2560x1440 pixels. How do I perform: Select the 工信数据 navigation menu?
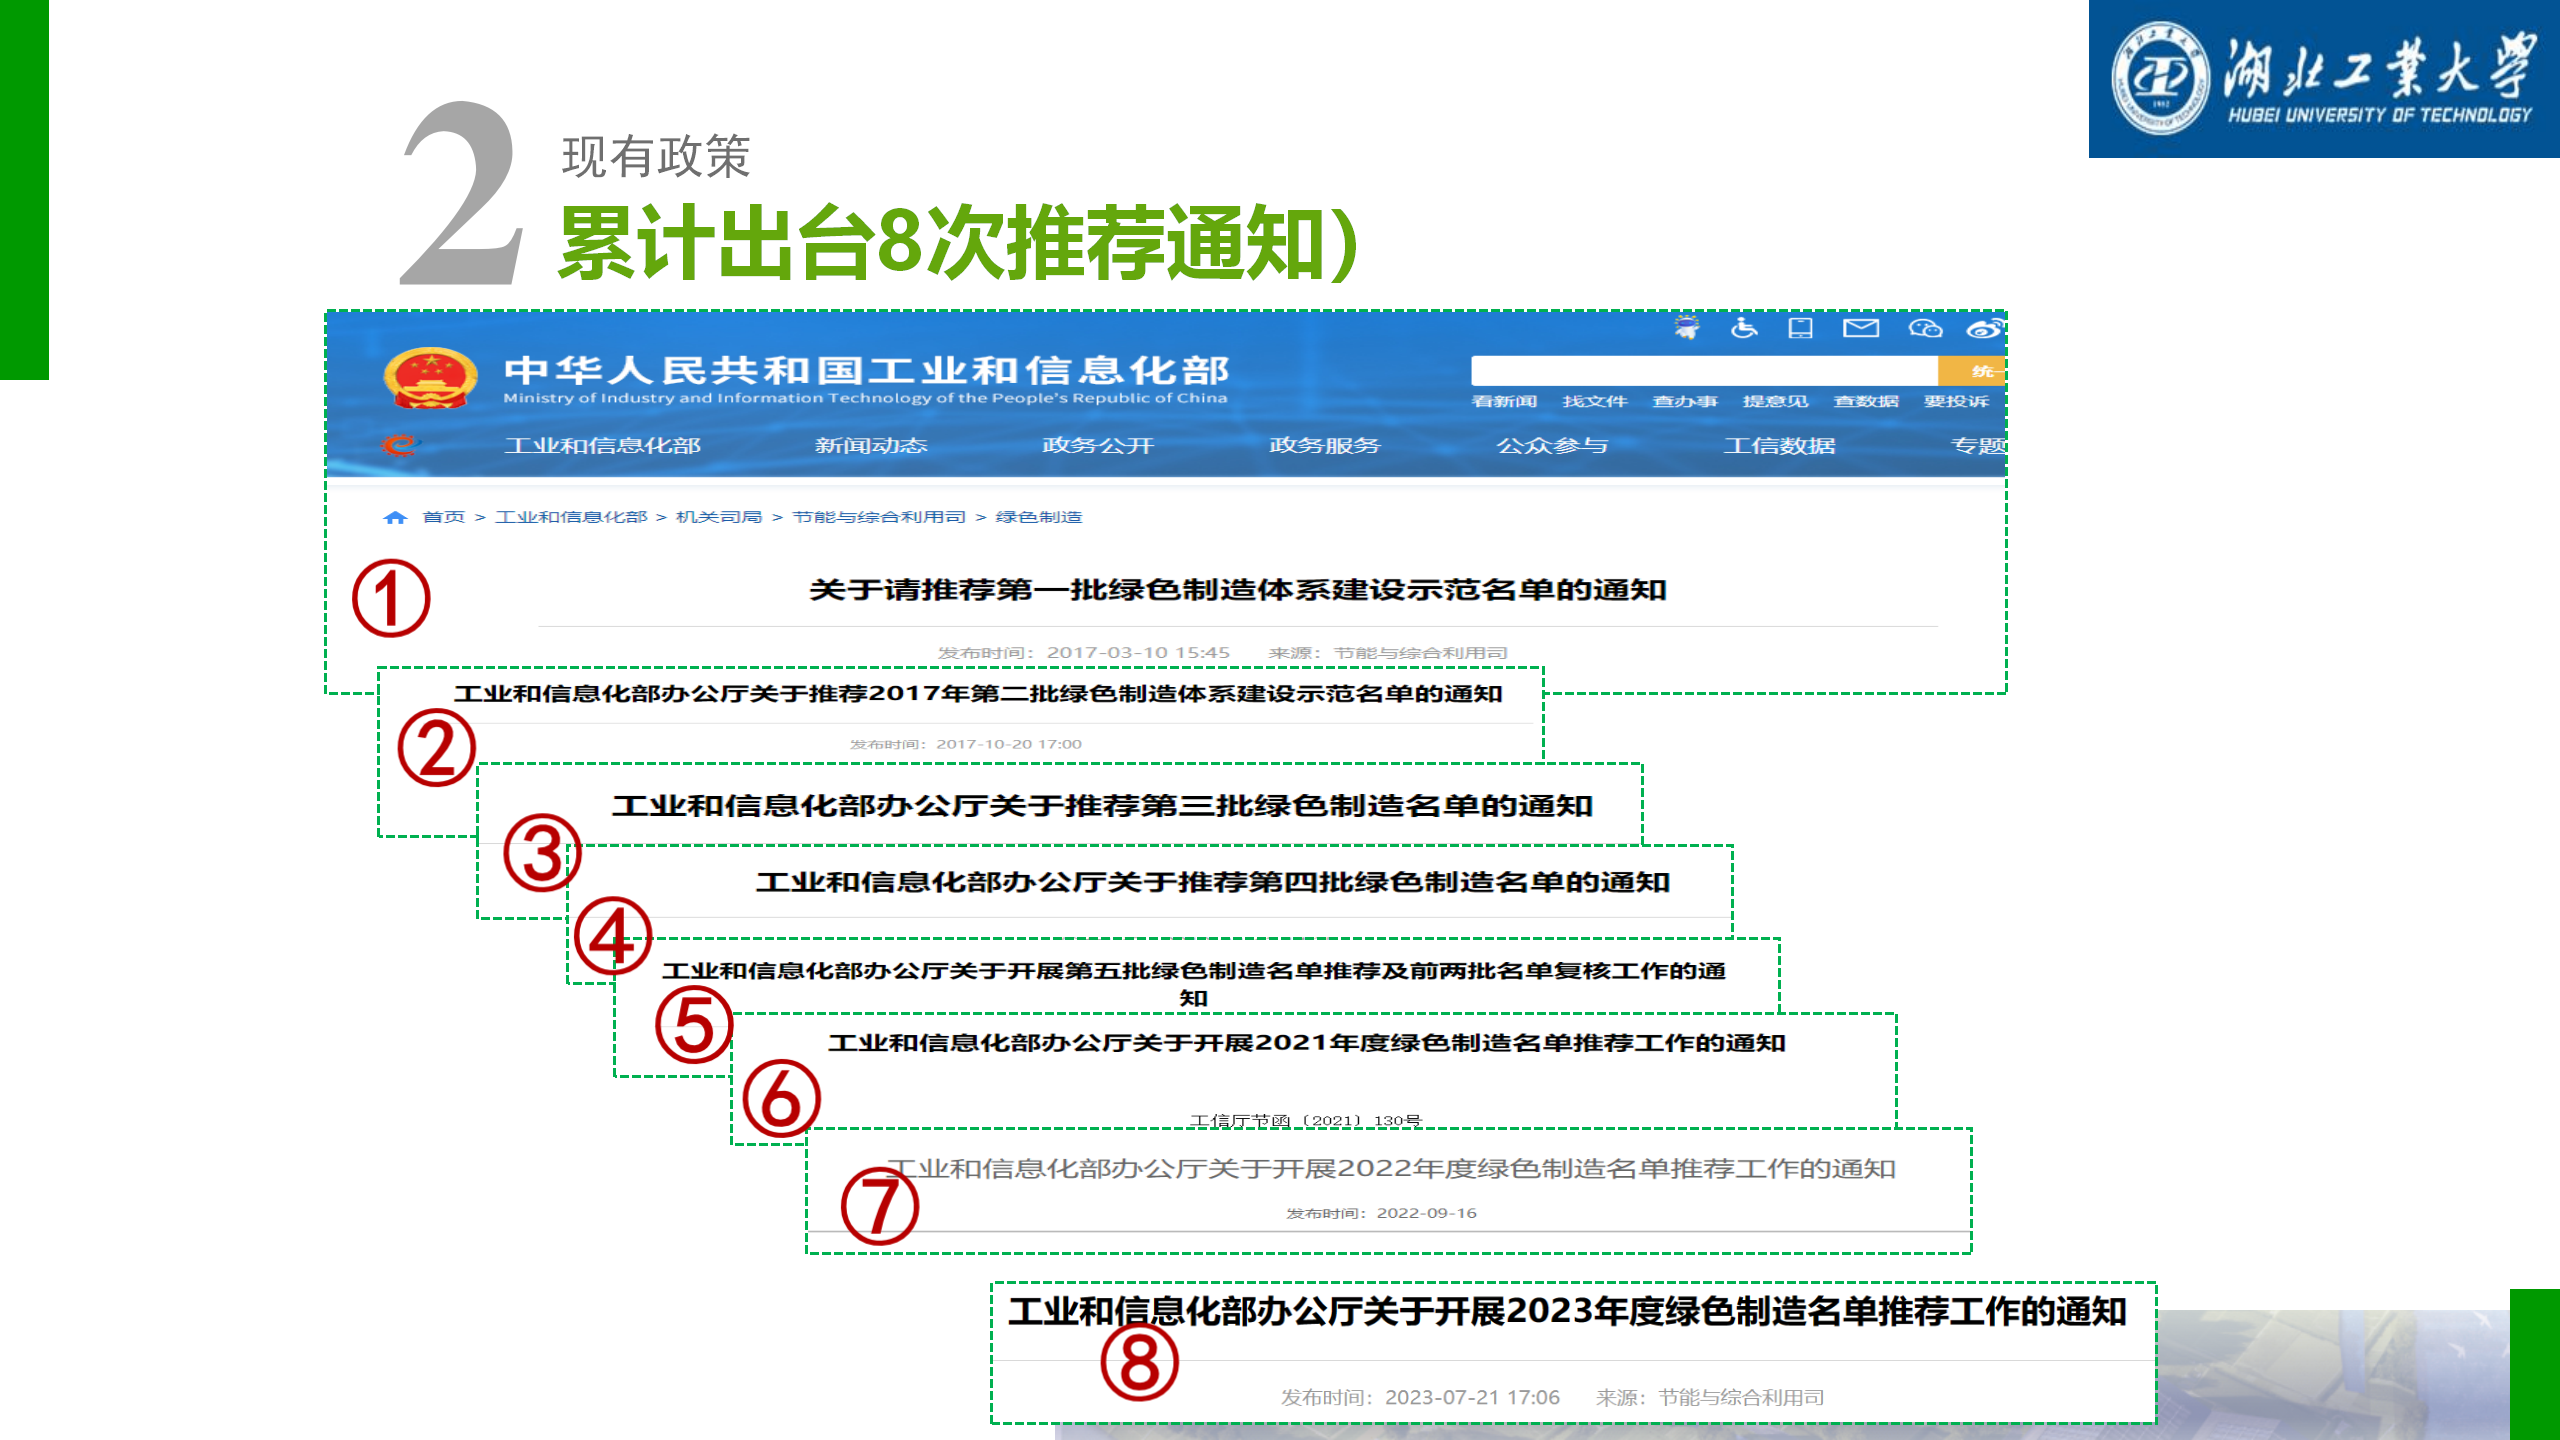(1780, 445)
